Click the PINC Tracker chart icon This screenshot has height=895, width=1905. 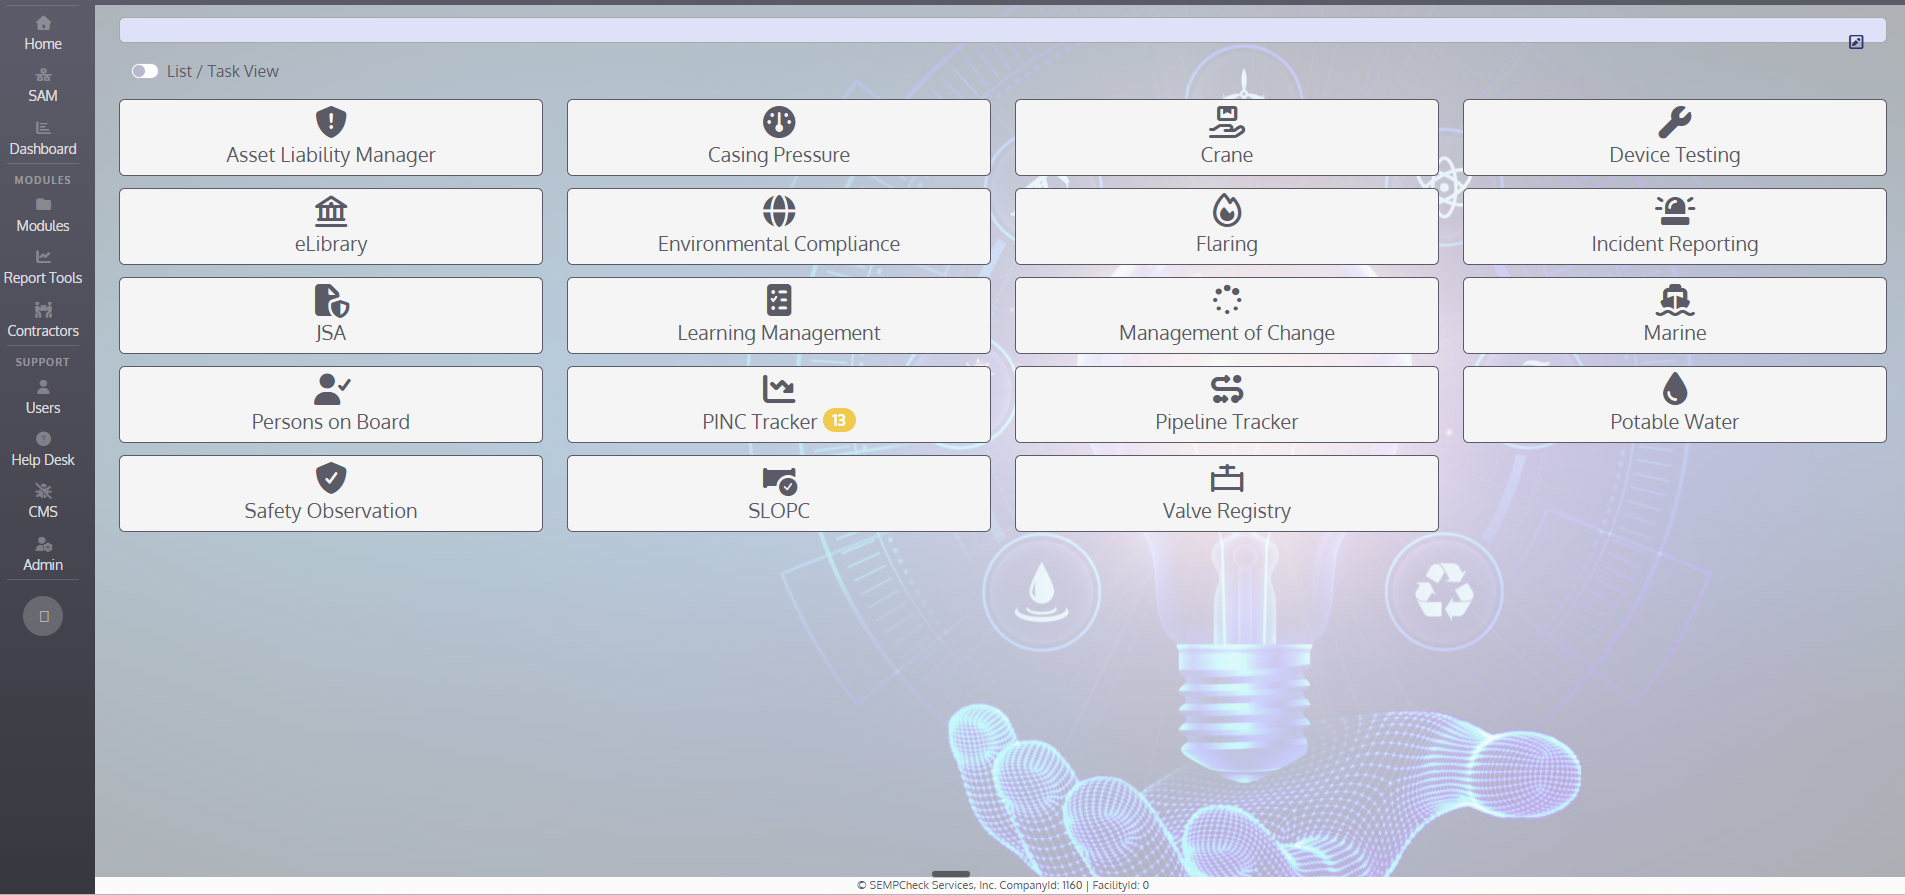click(779, 389)
